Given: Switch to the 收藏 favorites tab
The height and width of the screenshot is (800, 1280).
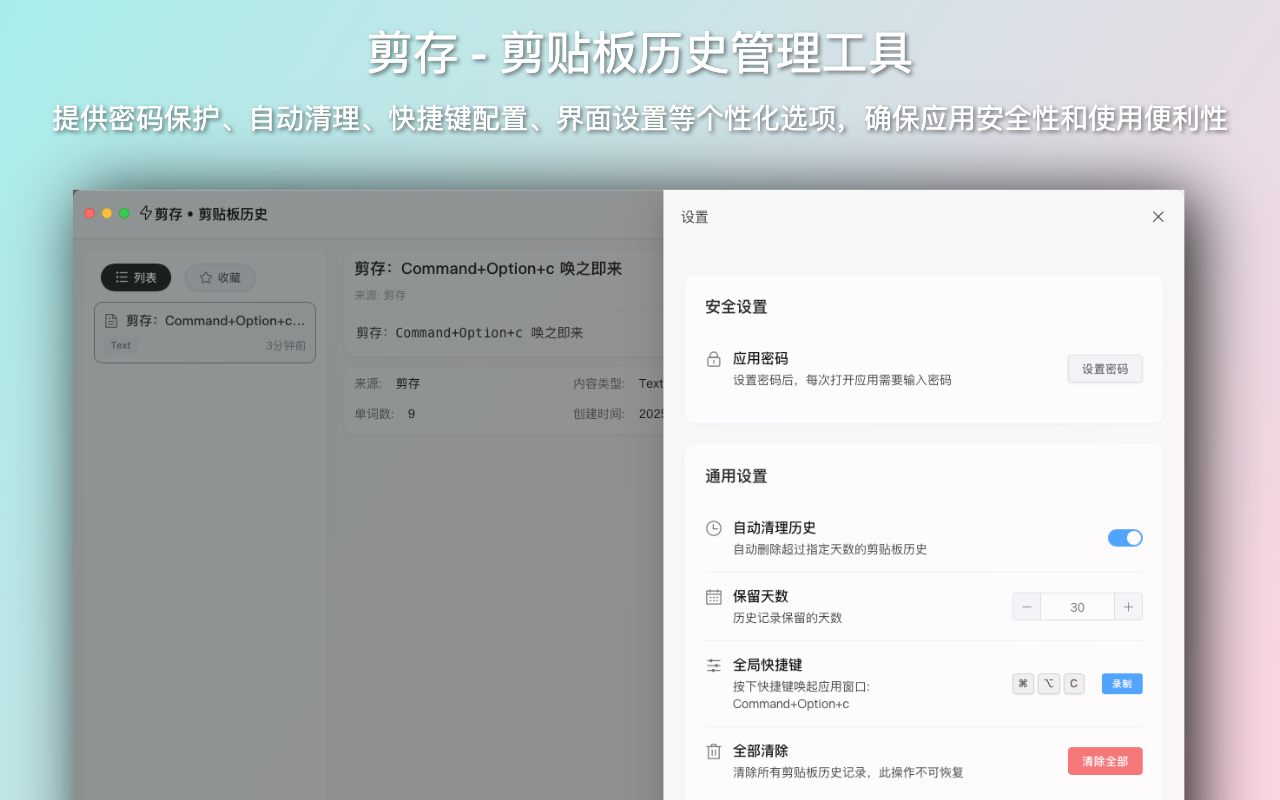Looking at the screenshot, I should point(220,278).
